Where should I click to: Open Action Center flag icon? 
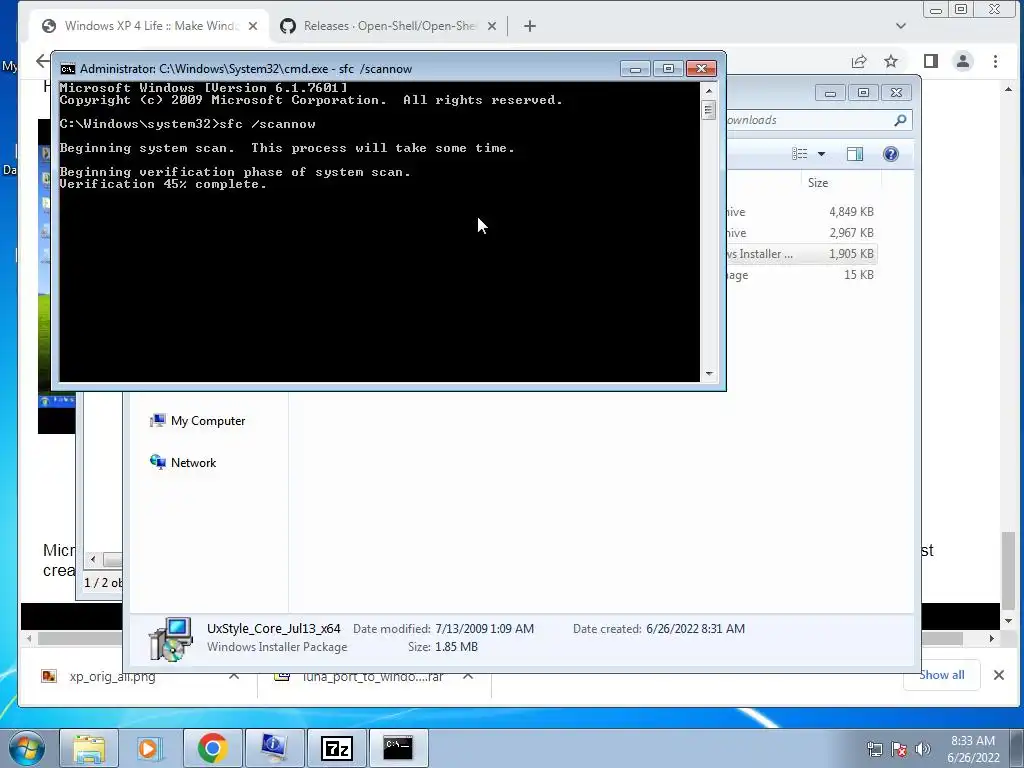(899, 749)
